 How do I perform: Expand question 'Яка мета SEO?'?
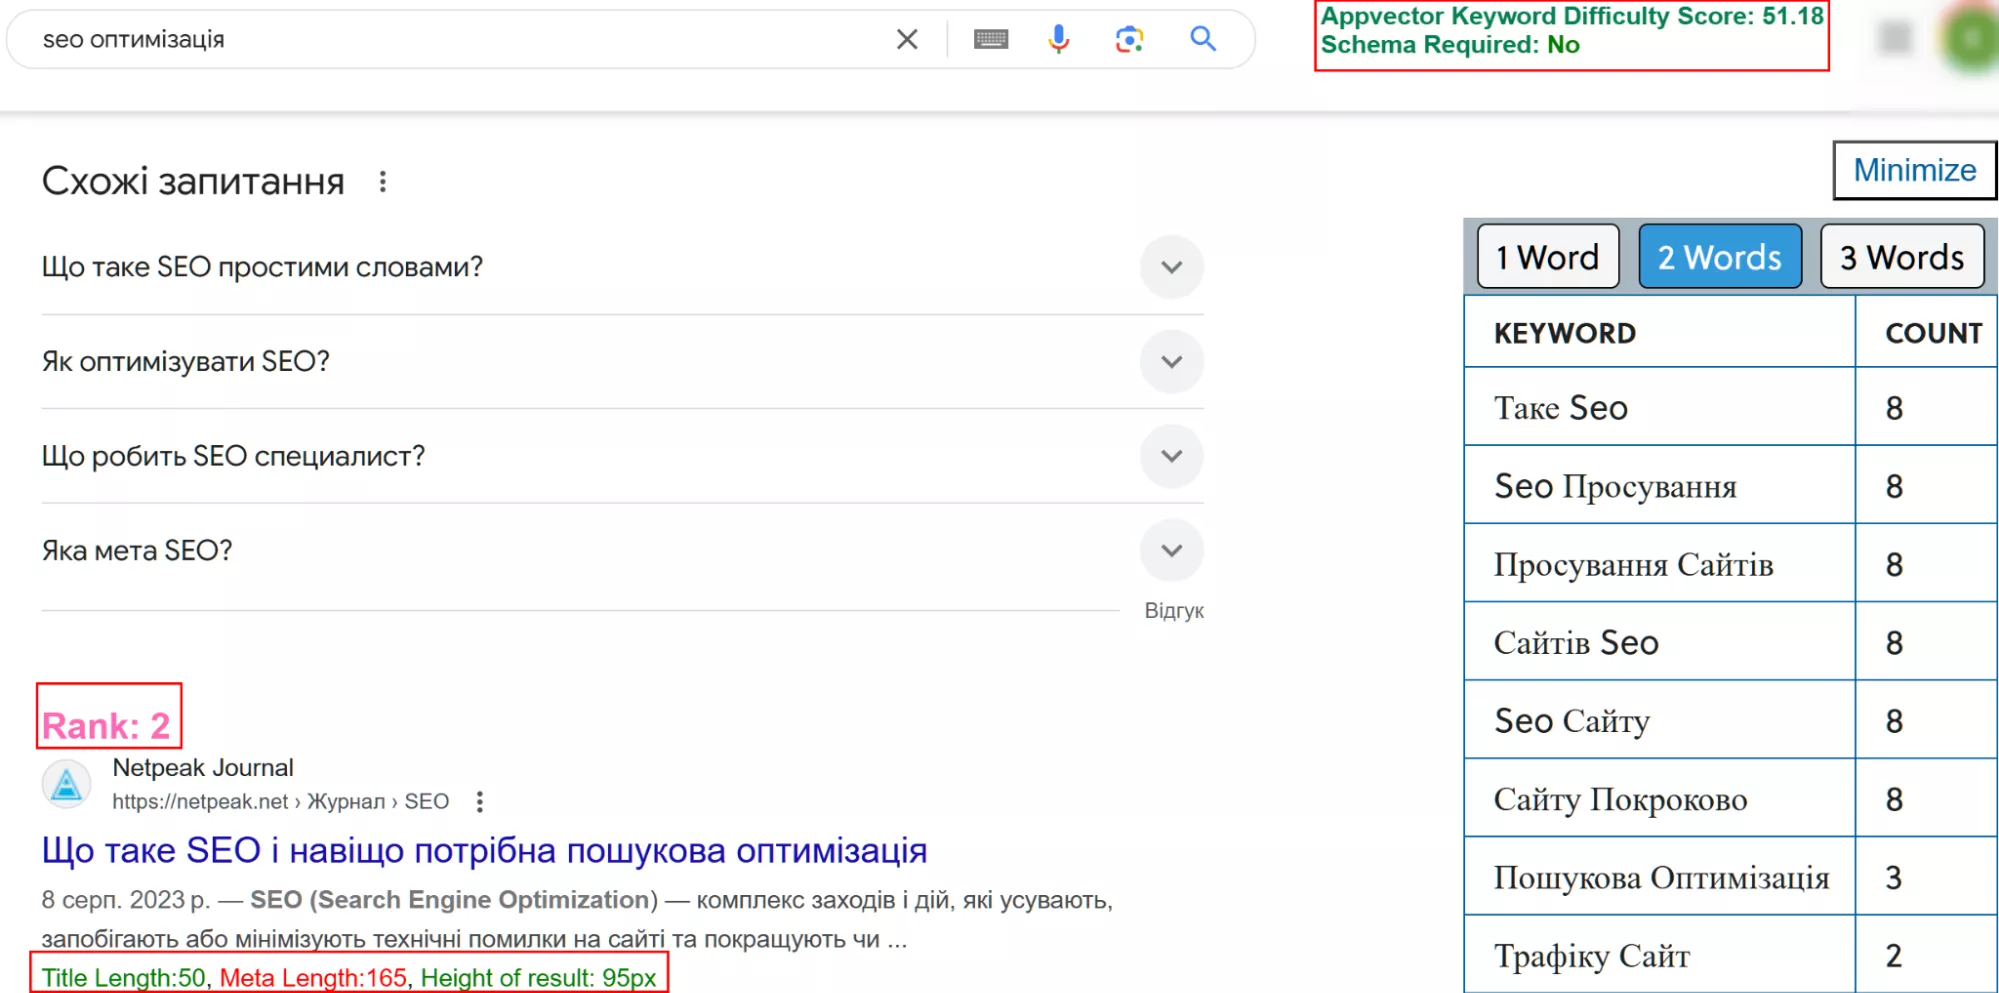tap(1171, 549)
